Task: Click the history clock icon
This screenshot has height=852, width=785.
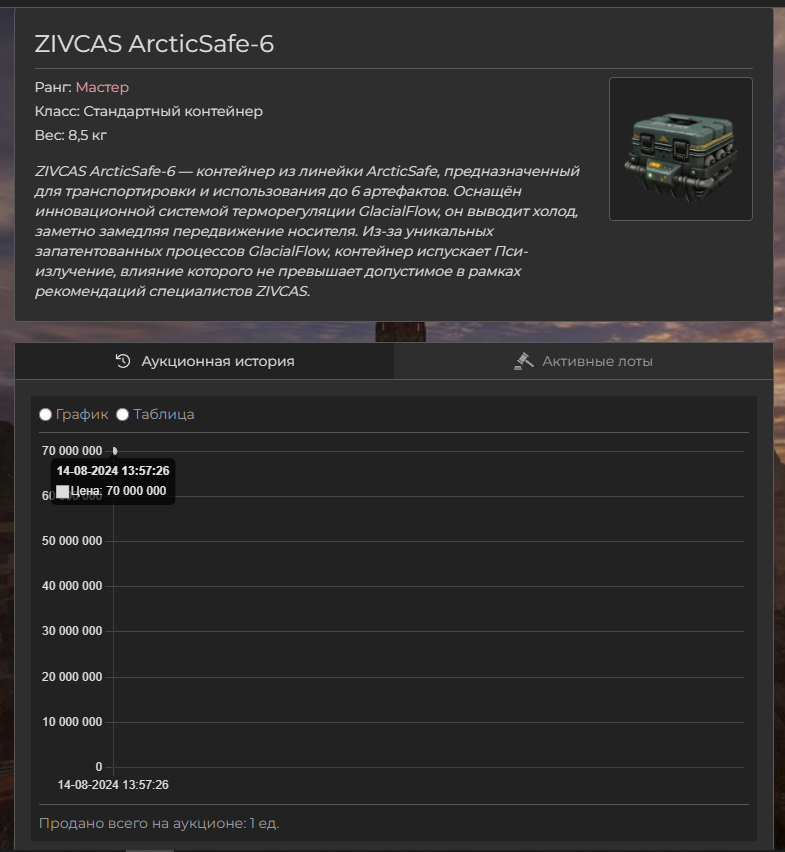Action: [123, 361]
